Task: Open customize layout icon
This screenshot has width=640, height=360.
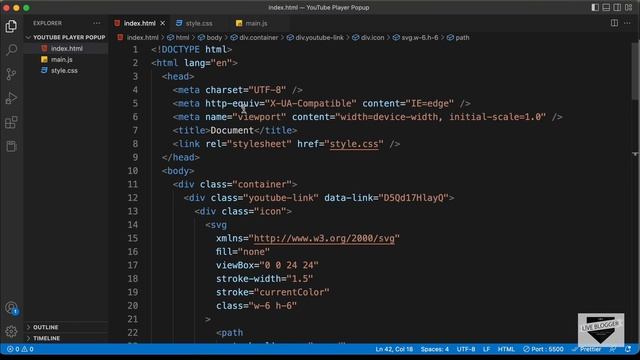Action: 629,7
